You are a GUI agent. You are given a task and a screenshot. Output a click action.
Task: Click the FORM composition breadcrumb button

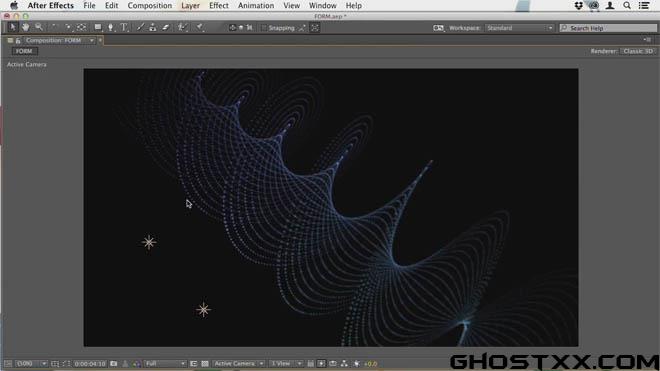coord(24,51)
